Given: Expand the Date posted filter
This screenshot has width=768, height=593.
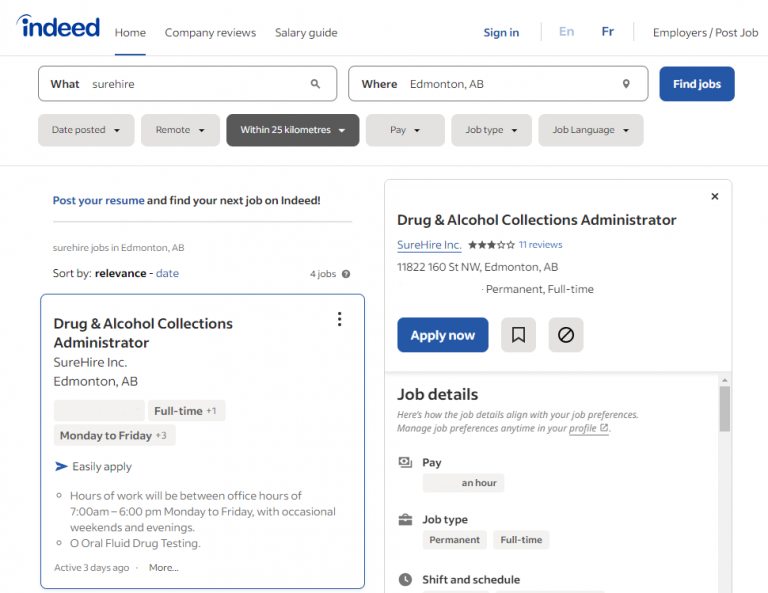Looking at the screenshot, I should [x=86, y=130].
